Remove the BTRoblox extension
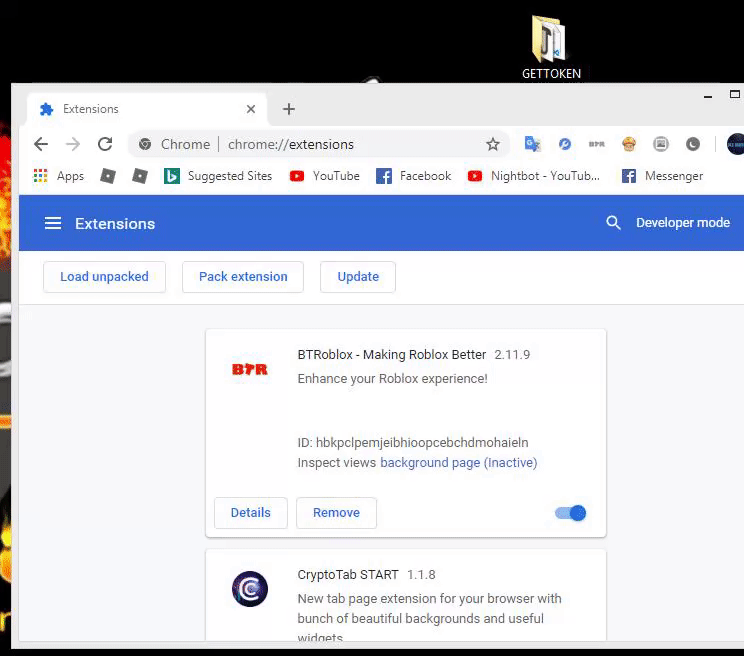The height and width of the screenshot is (656, 744). (x=336, y=513)
